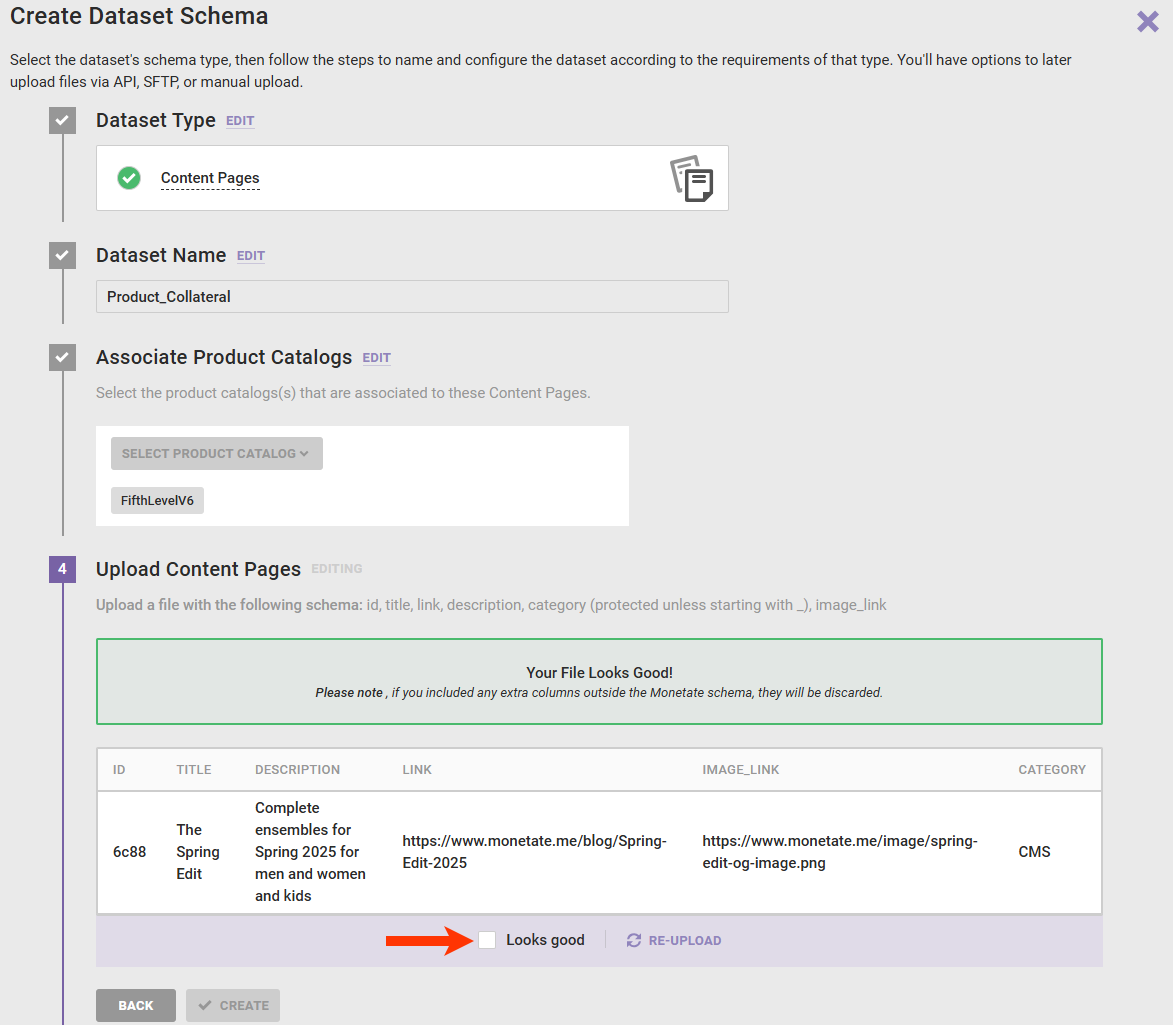Edit the Associate Product Catalogs step
This screenshot has height=1025, width=1173.
click(x=377, y=358)
